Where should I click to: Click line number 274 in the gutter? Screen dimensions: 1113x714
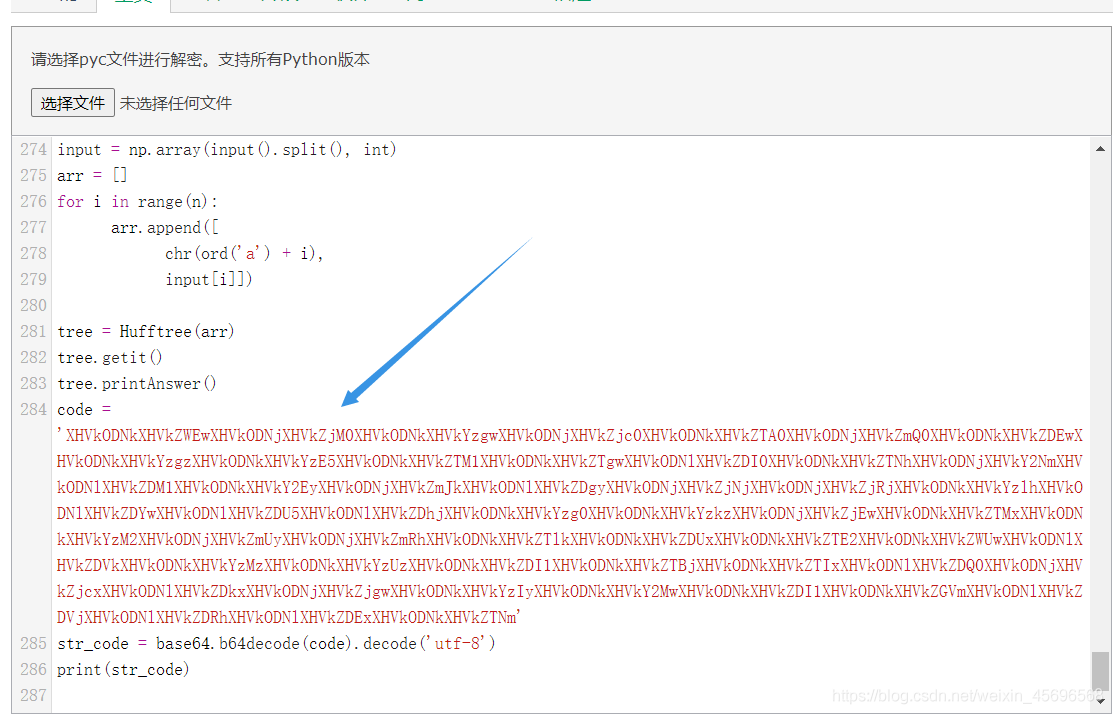pyautogui.click(x=33, y=150)
